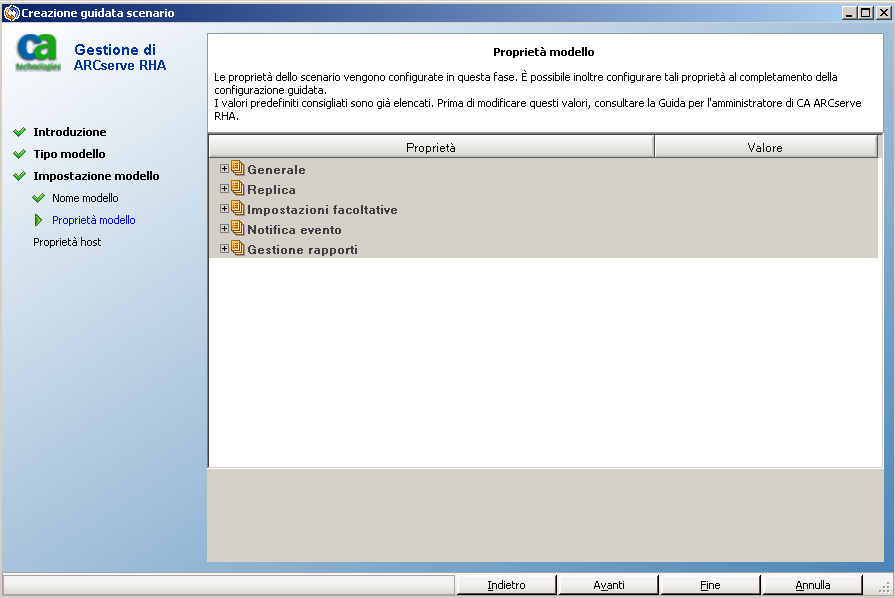Click the window resize grip corner

(x=884, y=587)
